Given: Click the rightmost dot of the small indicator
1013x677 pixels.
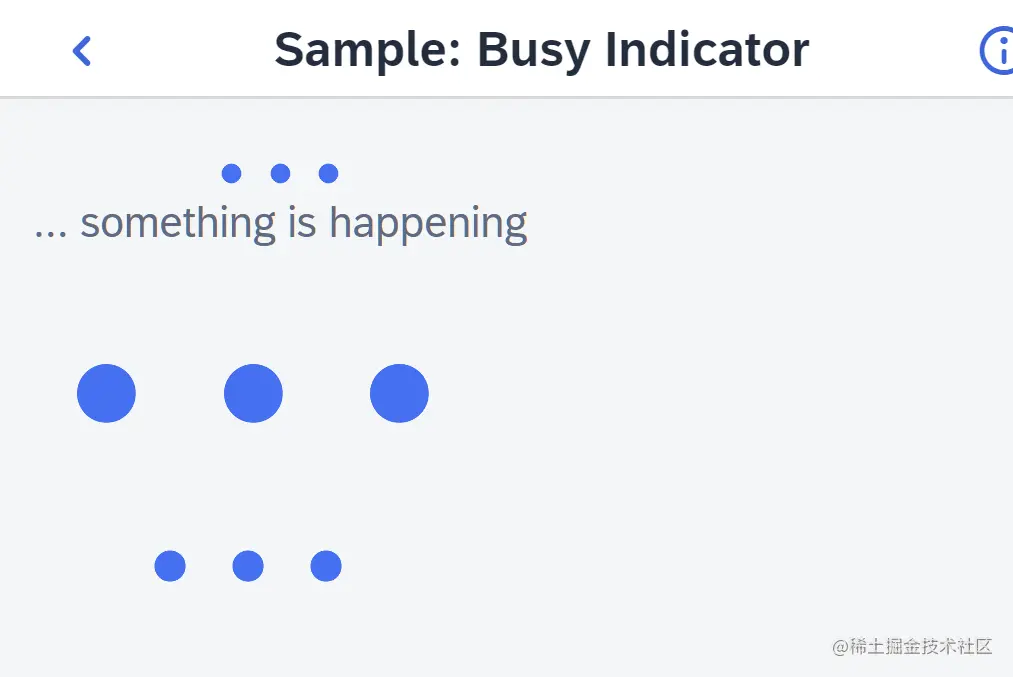Looking at the screenshot, I should click(x=327, y=173).
